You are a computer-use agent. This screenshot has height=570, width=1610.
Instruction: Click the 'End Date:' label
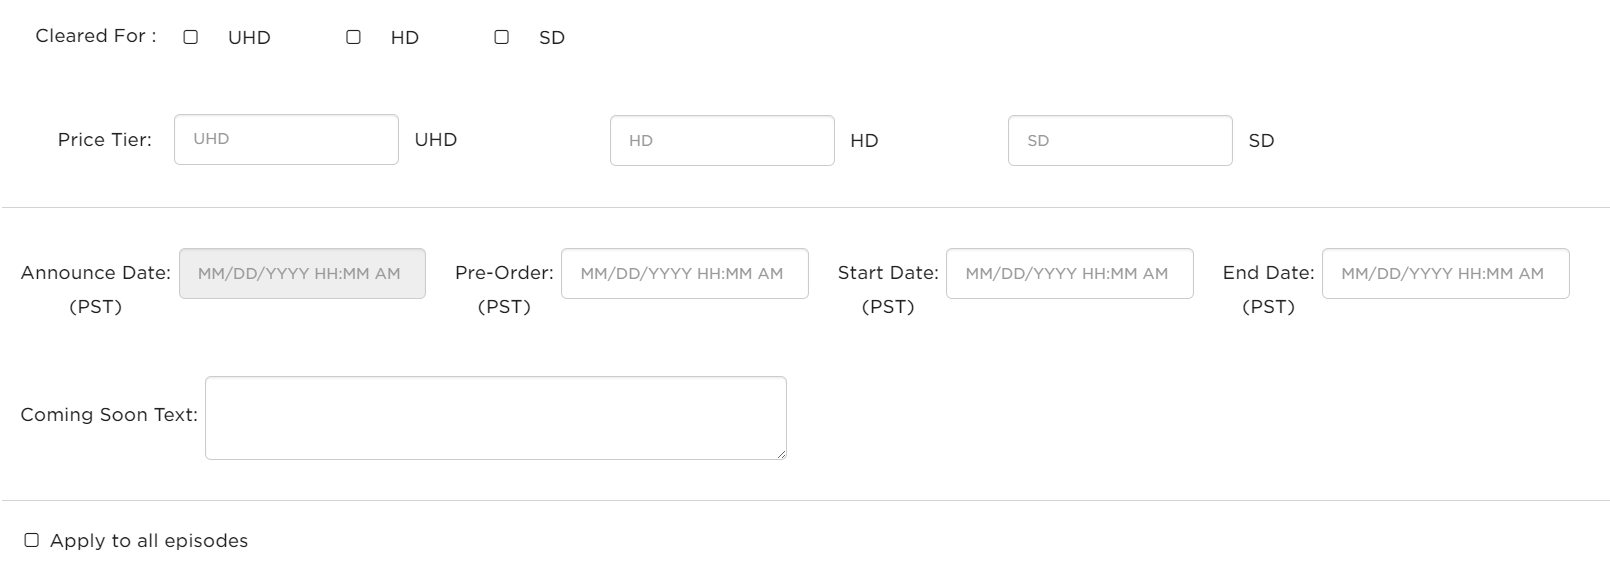click(1268, 273)
